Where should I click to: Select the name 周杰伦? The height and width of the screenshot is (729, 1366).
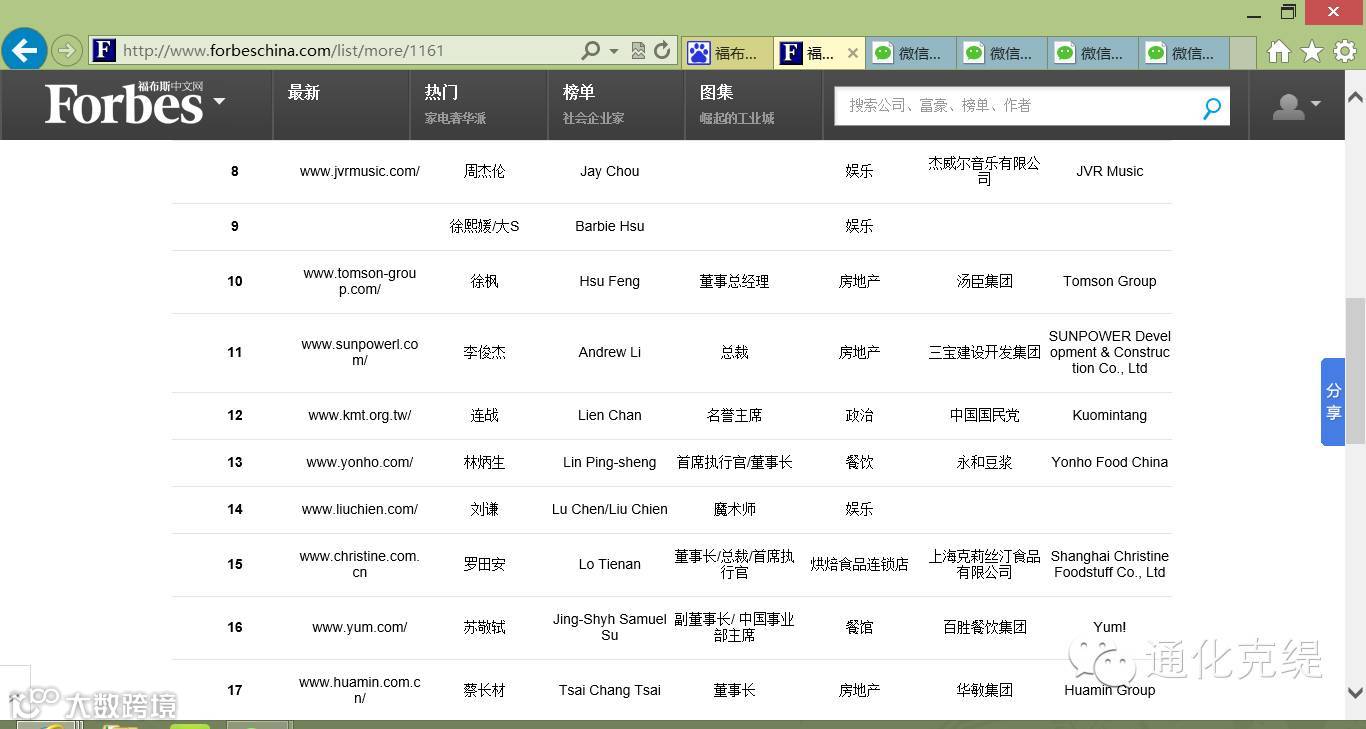coord(485,171)
